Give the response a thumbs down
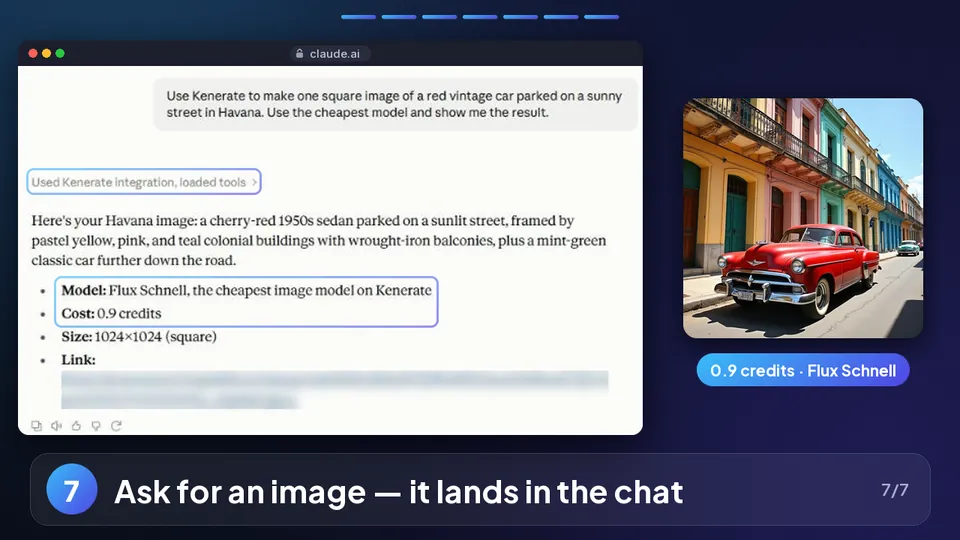 (x=96, y=426)
